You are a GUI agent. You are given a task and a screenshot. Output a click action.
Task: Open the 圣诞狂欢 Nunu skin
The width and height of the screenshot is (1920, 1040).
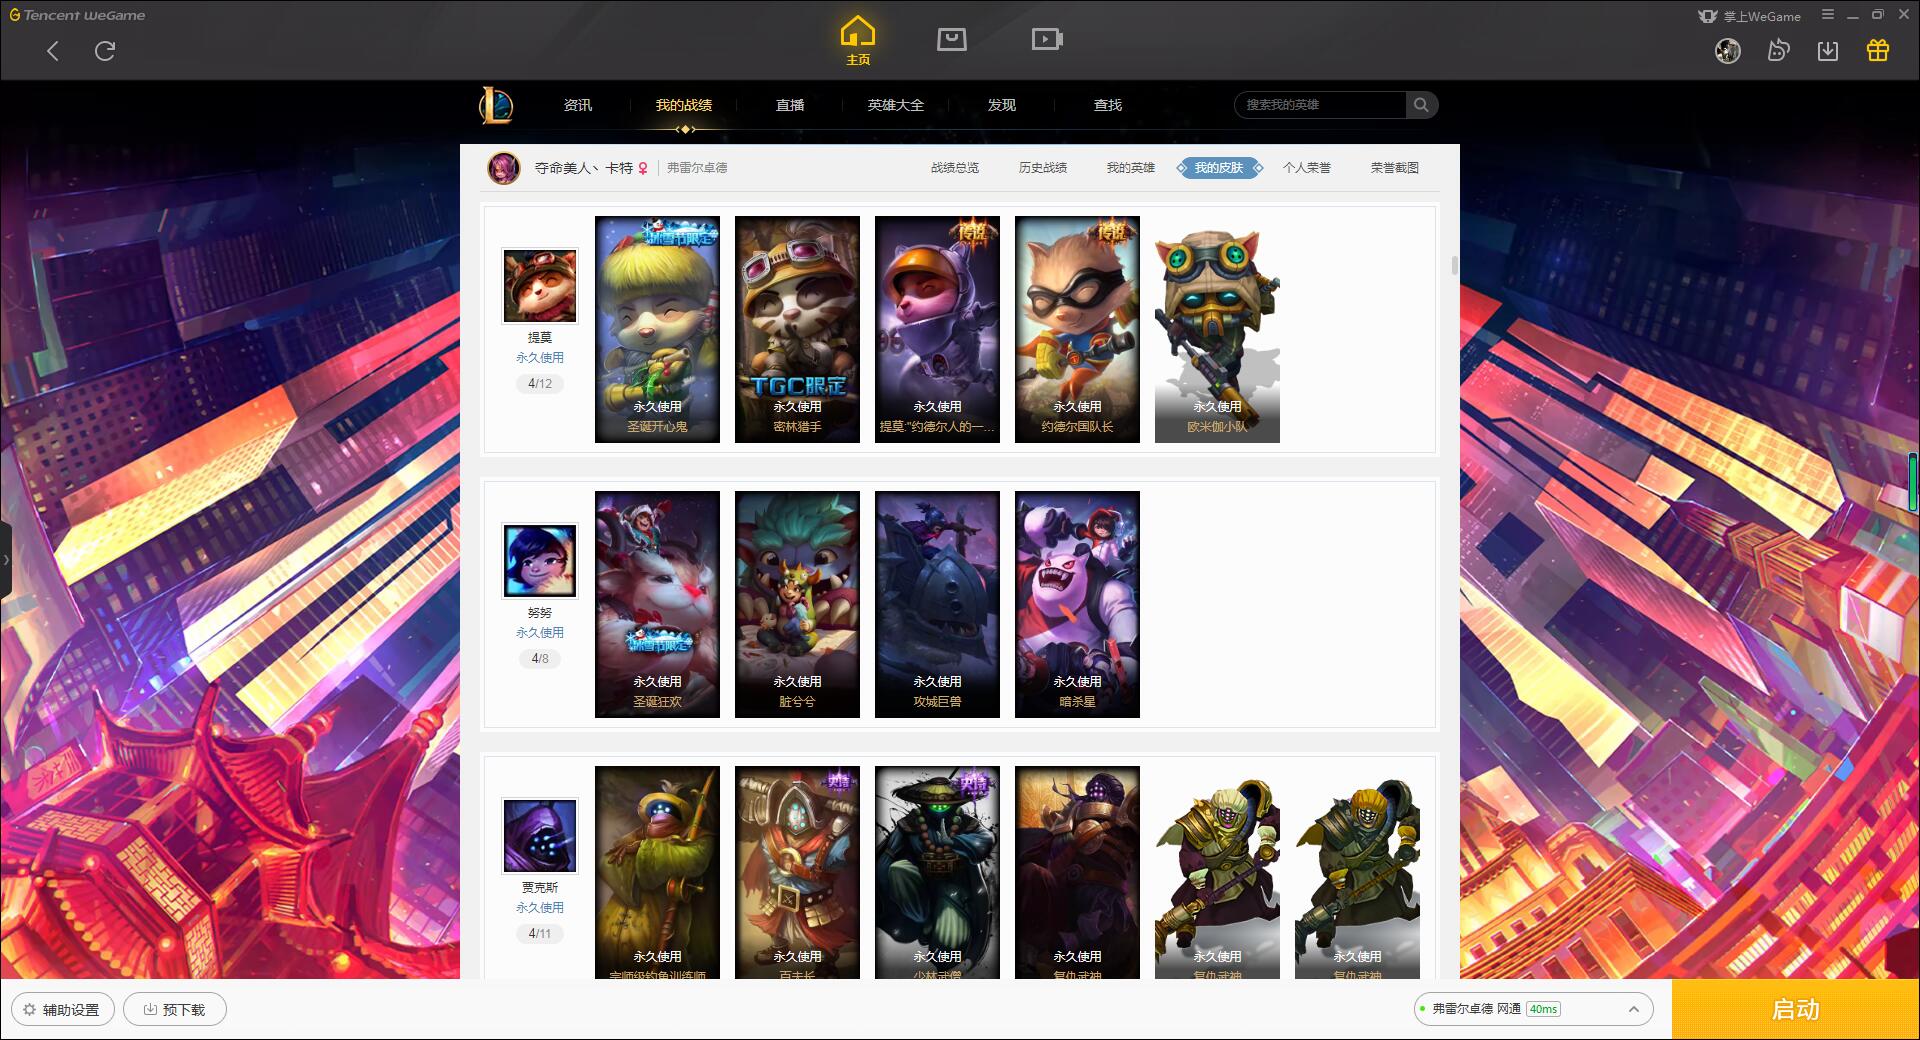(657, 604)
